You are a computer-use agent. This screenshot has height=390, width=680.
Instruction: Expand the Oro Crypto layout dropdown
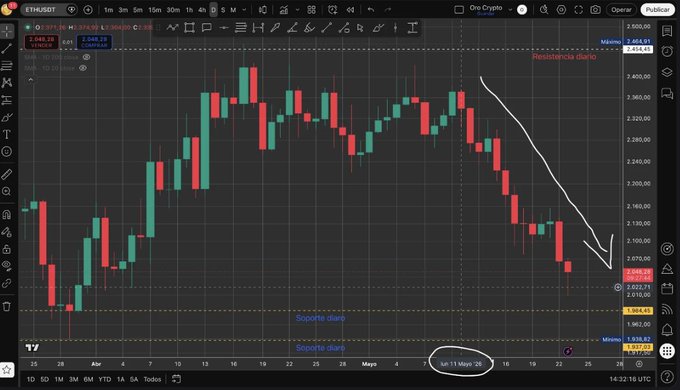click(510, 10)
